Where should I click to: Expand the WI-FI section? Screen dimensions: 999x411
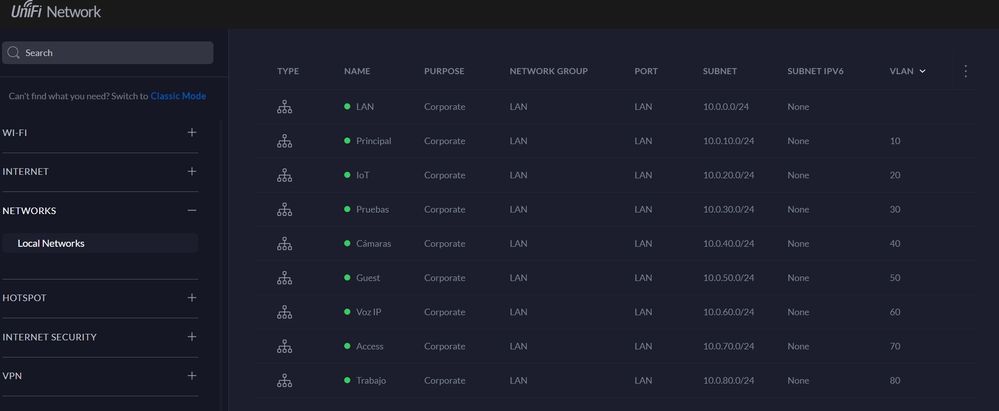point(192,132)
